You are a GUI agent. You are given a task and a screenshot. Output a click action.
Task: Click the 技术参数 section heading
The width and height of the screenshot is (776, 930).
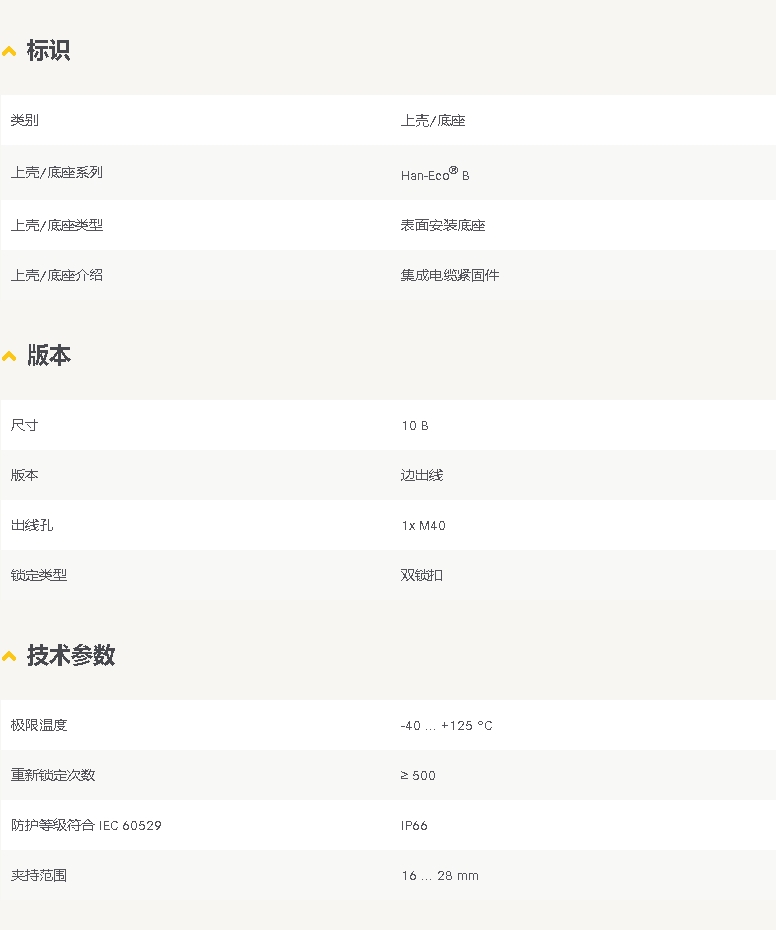(x=71, y=655)
